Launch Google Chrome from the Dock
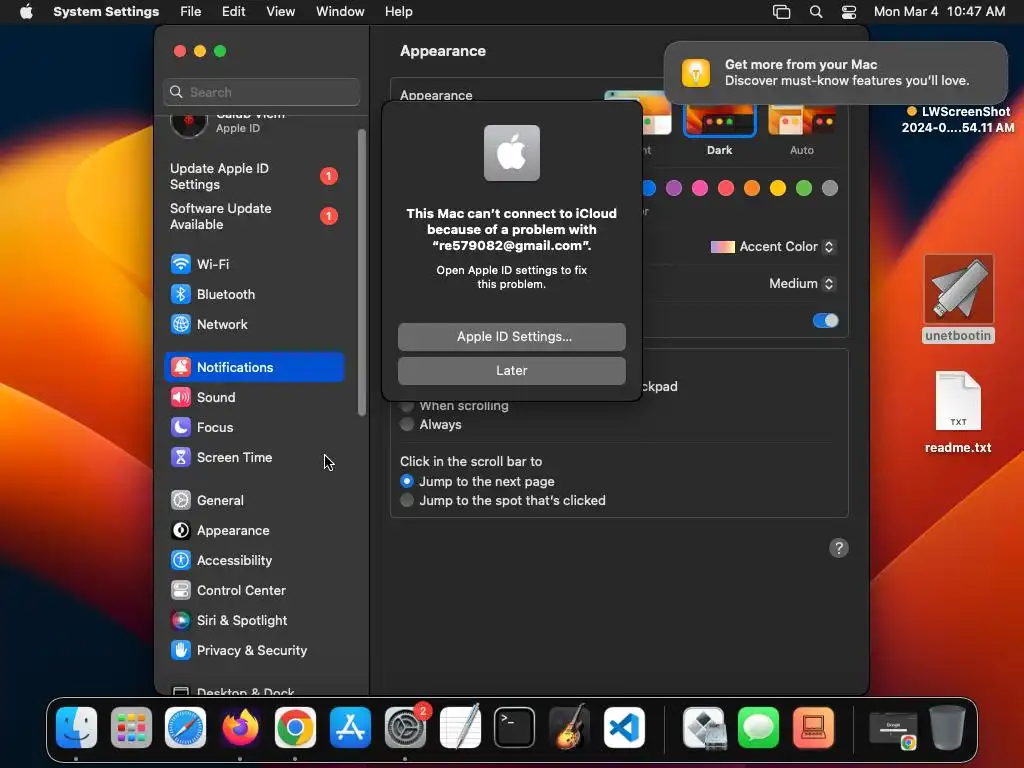This screenshot has height=768, width=1024. click(x=295, y=728)
